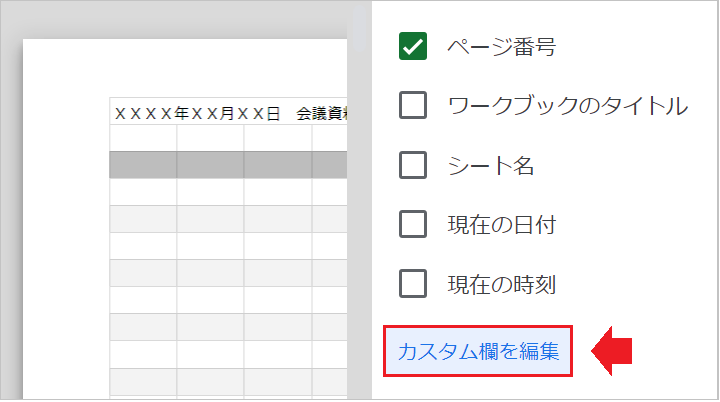Viewport: 720px width, 402px height.
Task: Uncheck the ページ番号 checkbox
Action: (x=413, y=46)
